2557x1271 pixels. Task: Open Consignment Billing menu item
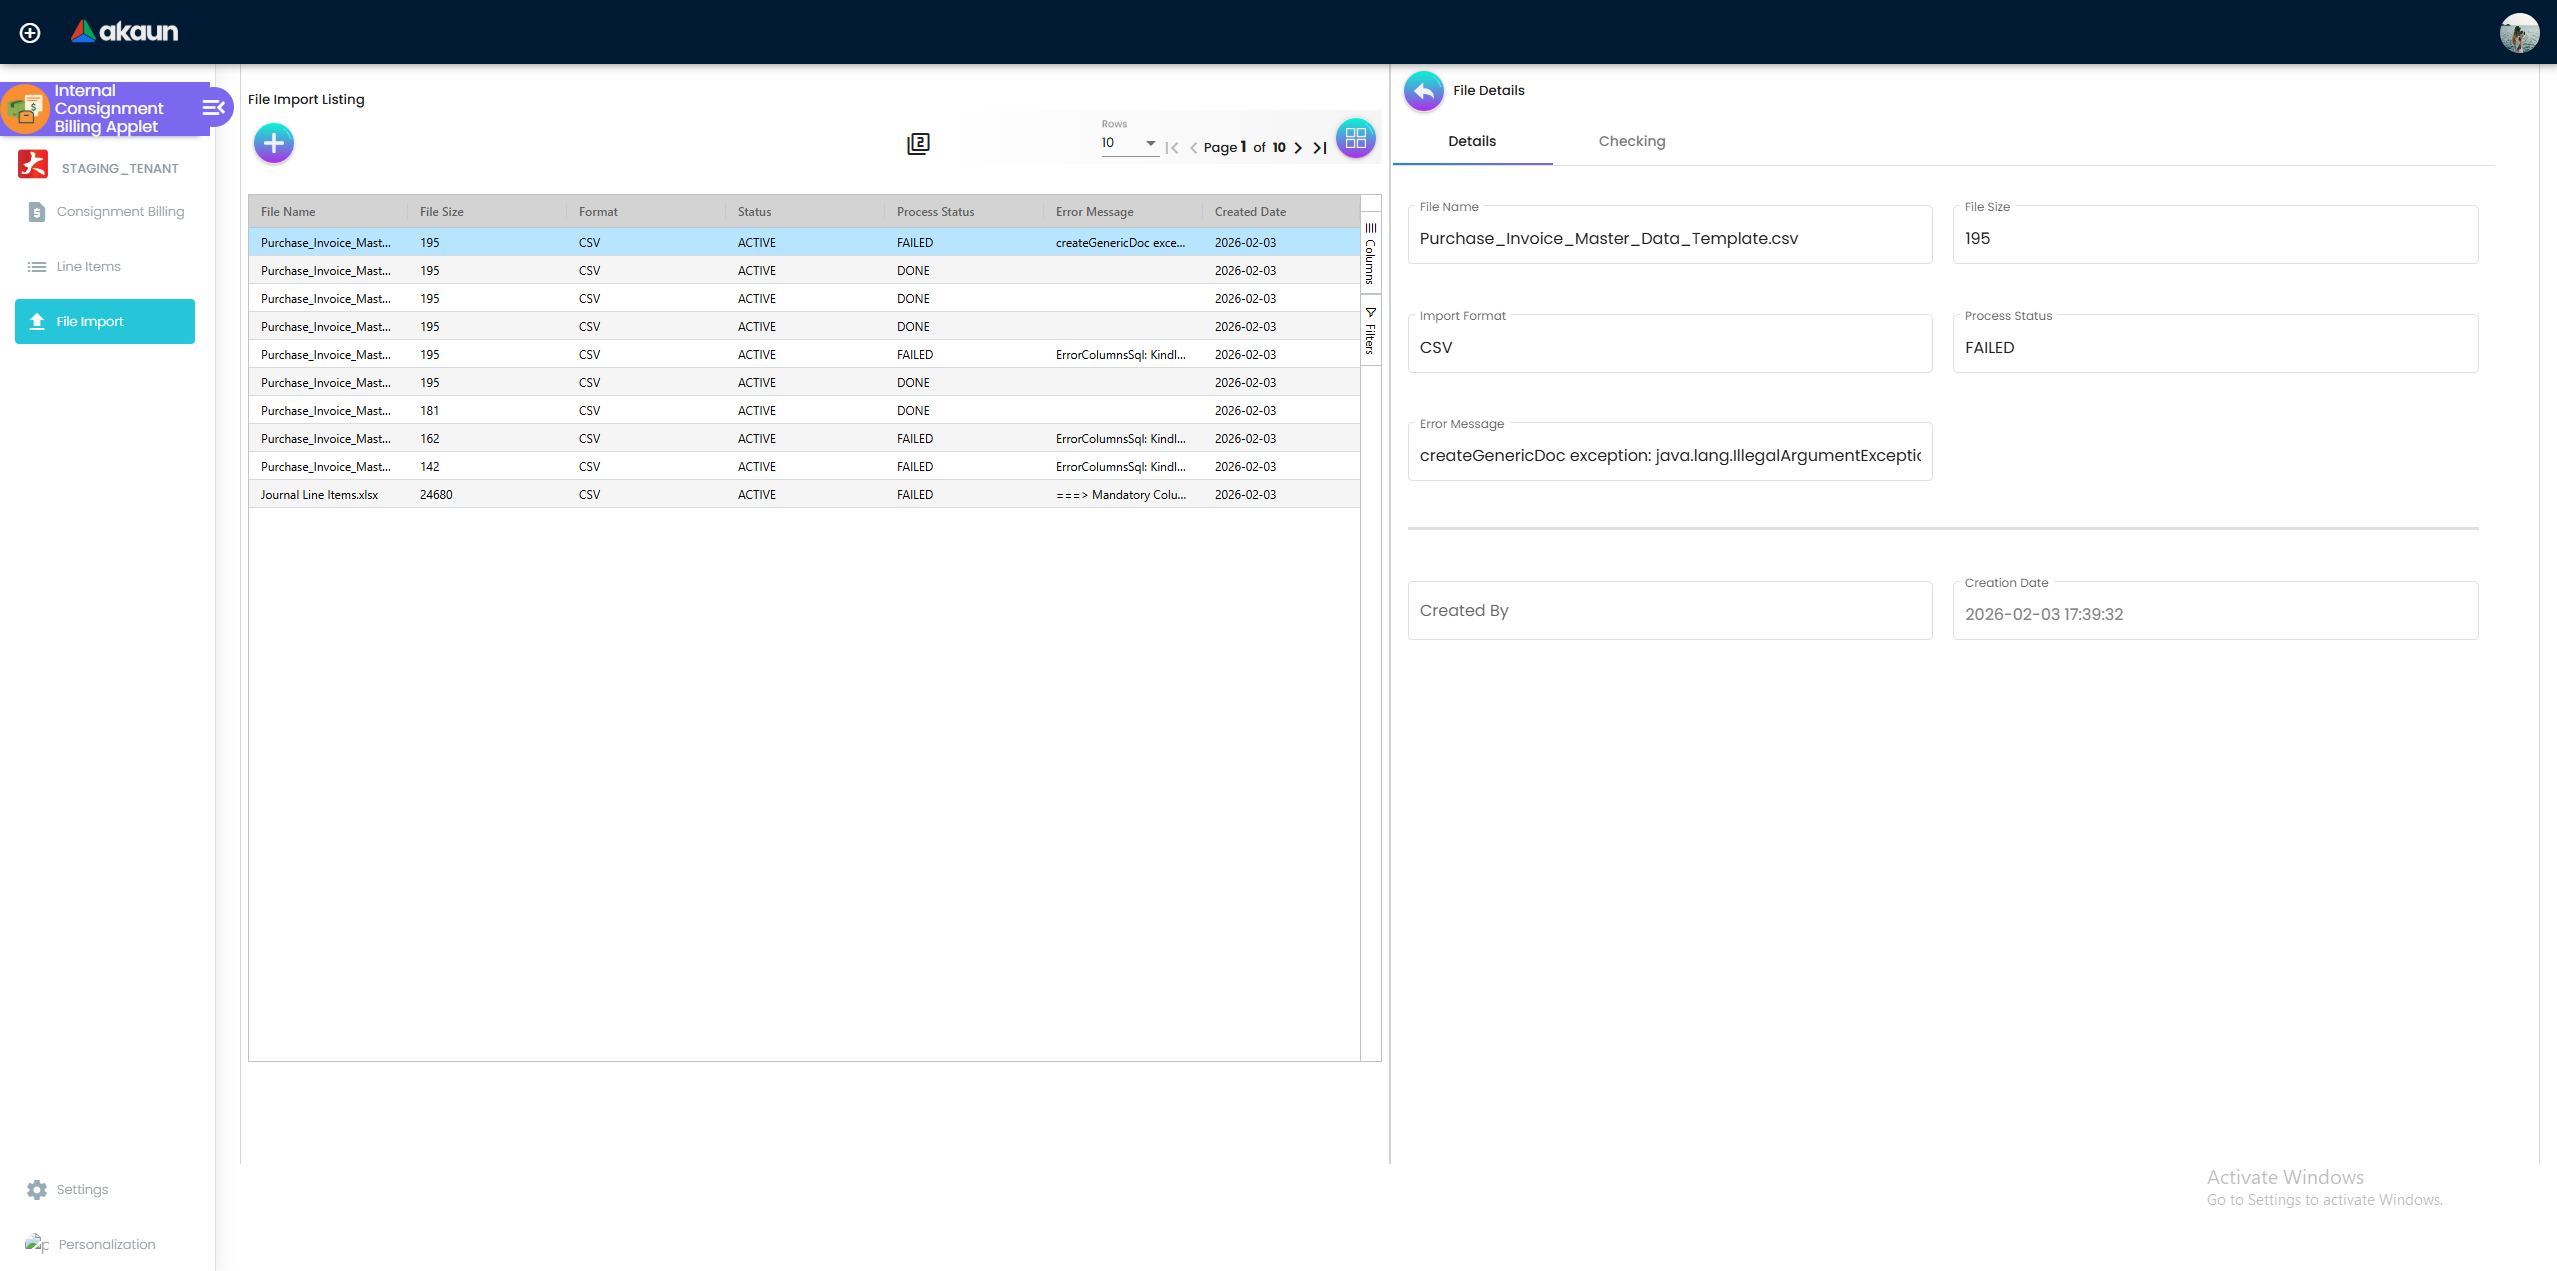click(105, 212)
